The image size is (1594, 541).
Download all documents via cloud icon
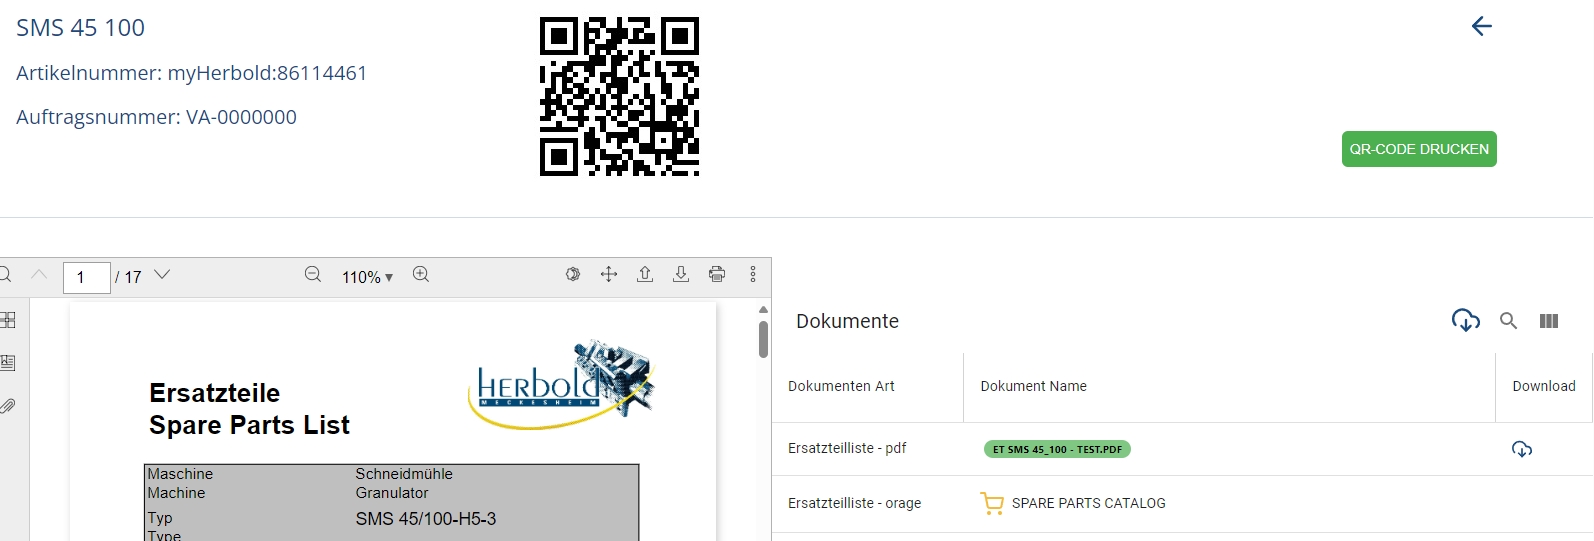pos(1465,321)
